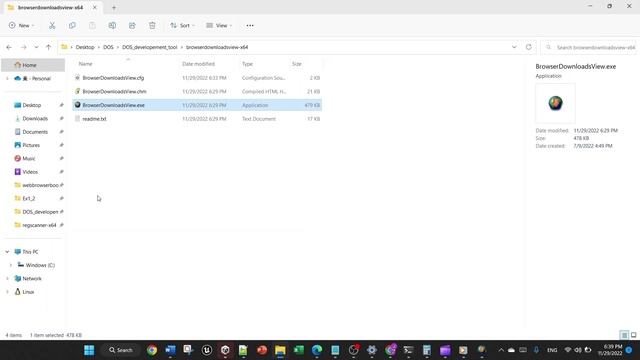Click the Delete trash icon in toolbar

[x=152, y=25]
